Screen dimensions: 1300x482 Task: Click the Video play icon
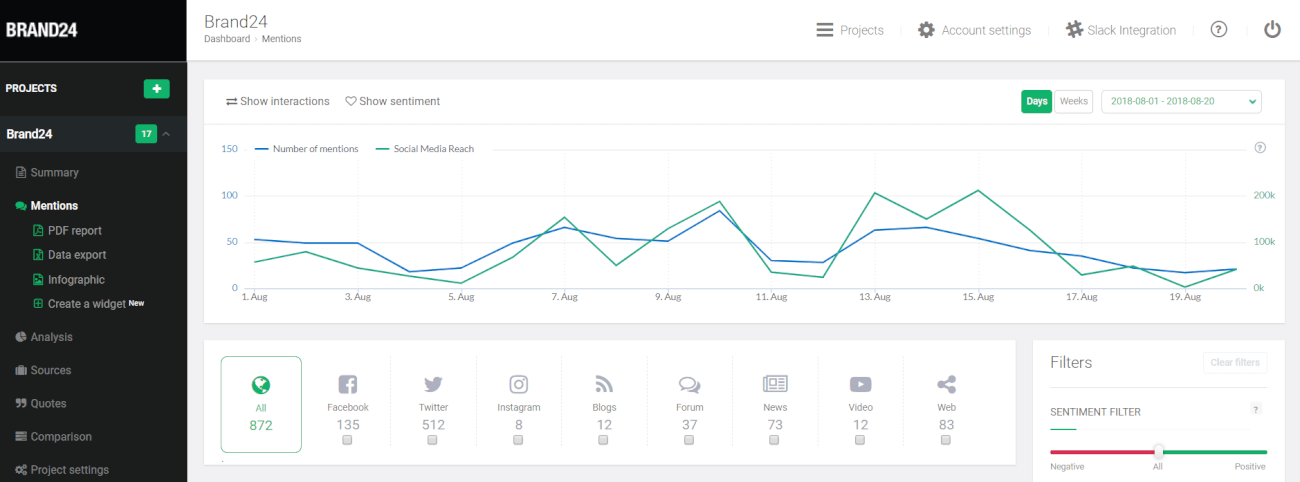(x=860, y=385)
